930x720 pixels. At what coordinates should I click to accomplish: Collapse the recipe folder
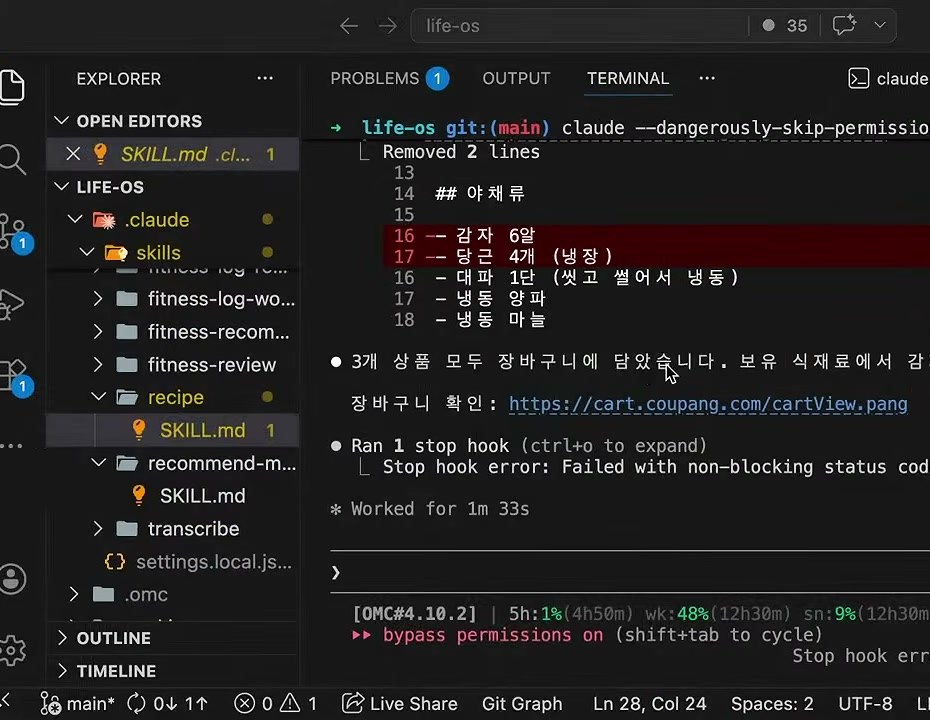[98, 397]
